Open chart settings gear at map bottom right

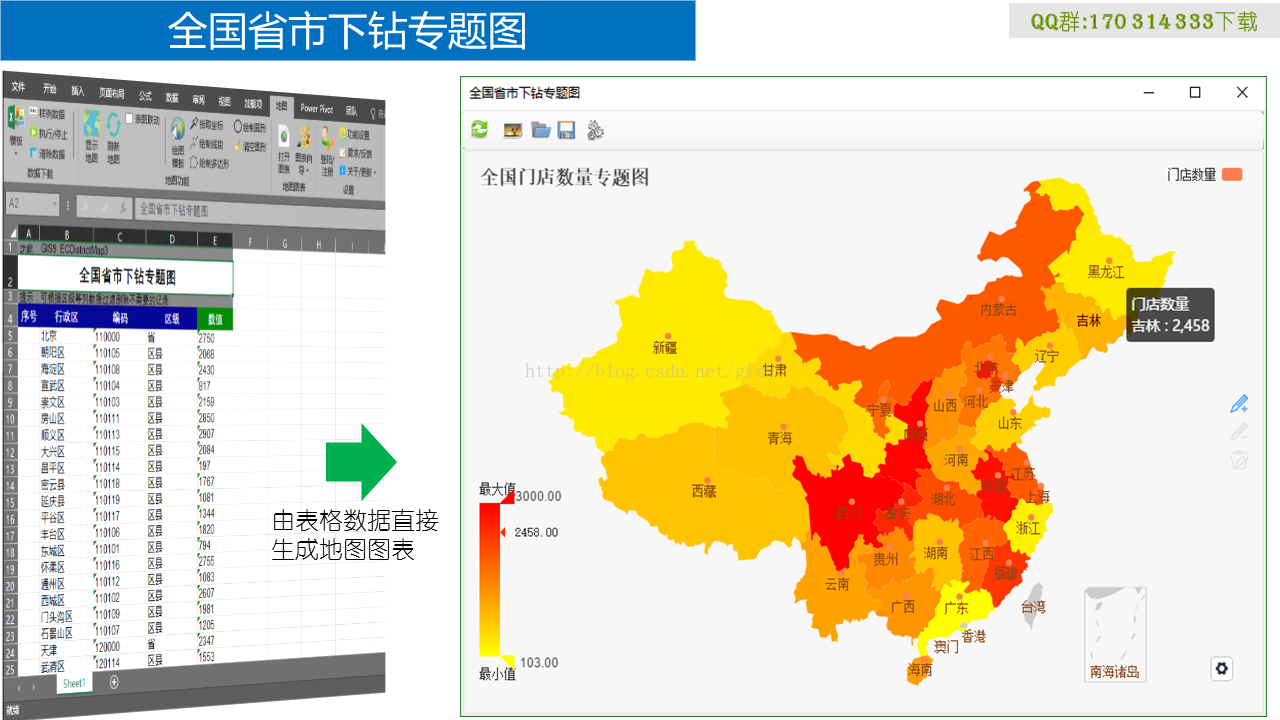1221,669
